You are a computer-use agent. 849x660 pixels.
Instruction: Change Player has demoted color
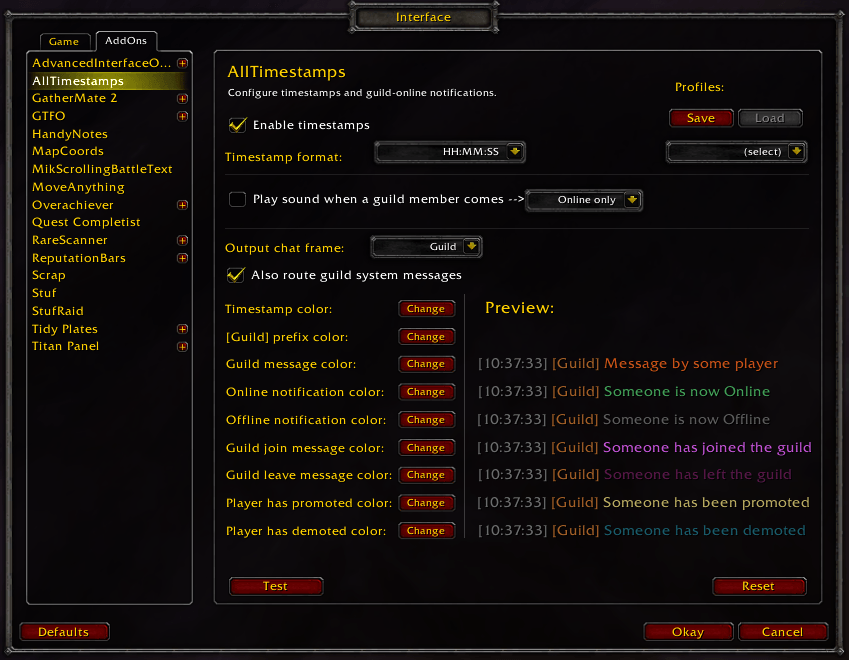point(426,531)
